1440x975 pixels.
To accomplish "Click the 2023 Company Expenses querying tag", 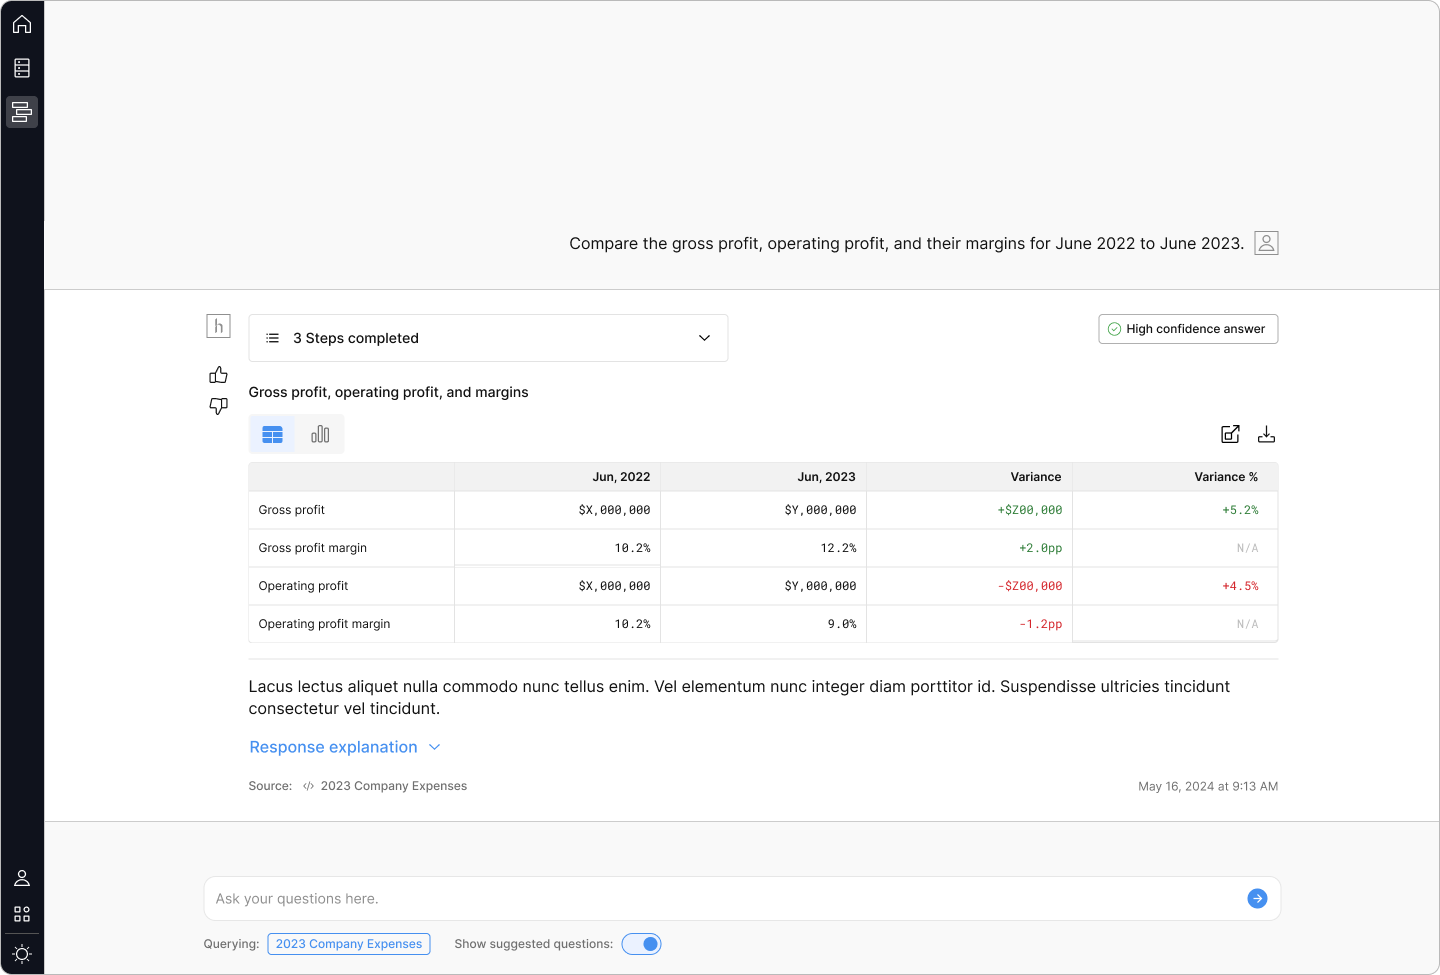I will pyautogui.click(x=349, y=944).
